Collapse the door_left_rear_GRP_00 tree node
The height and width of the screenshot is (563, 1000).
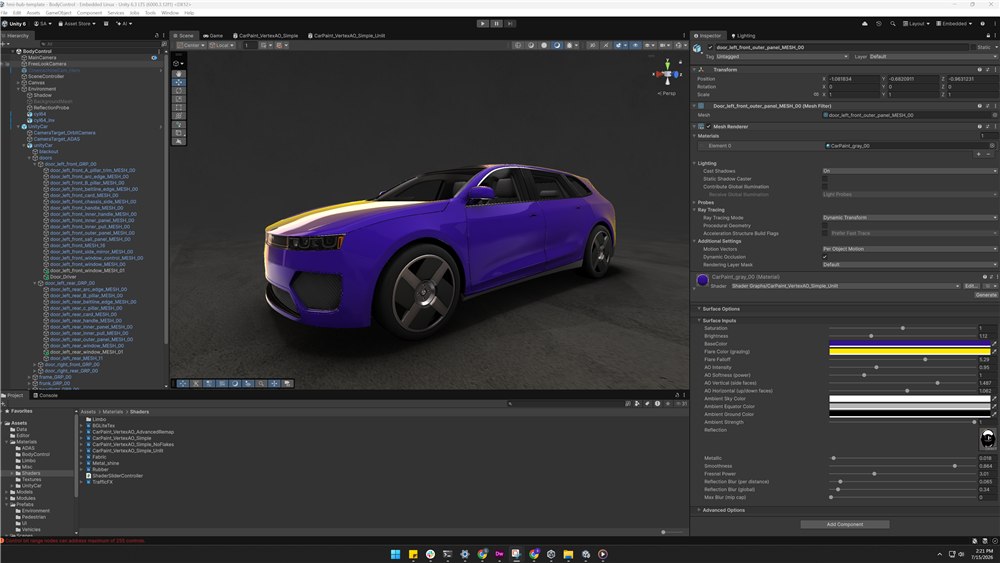(x=35, y=283)
